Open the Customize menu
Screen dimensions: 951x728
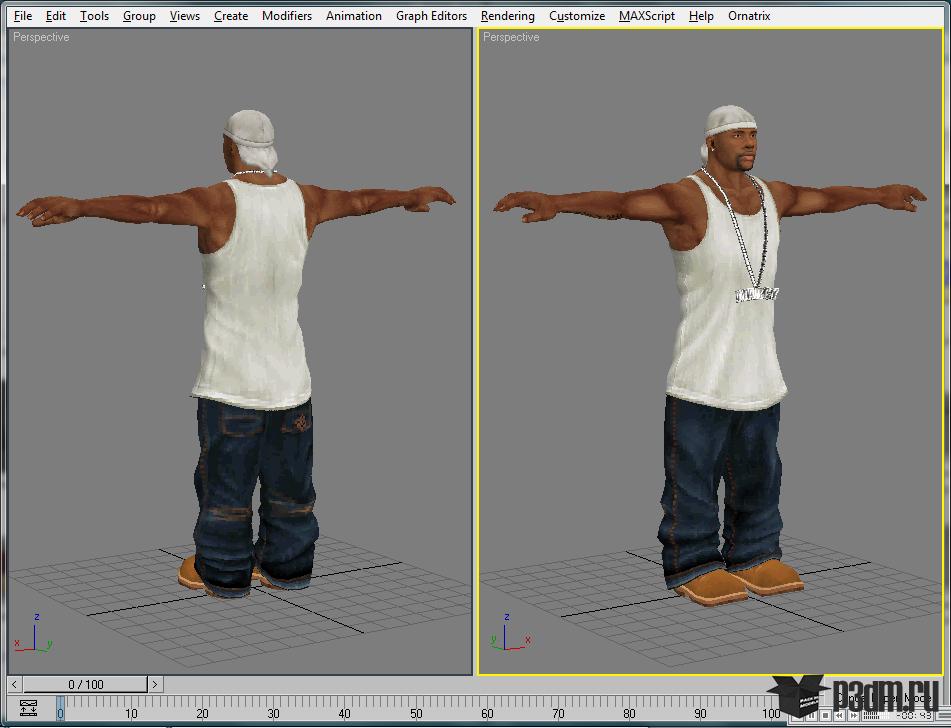576,16
